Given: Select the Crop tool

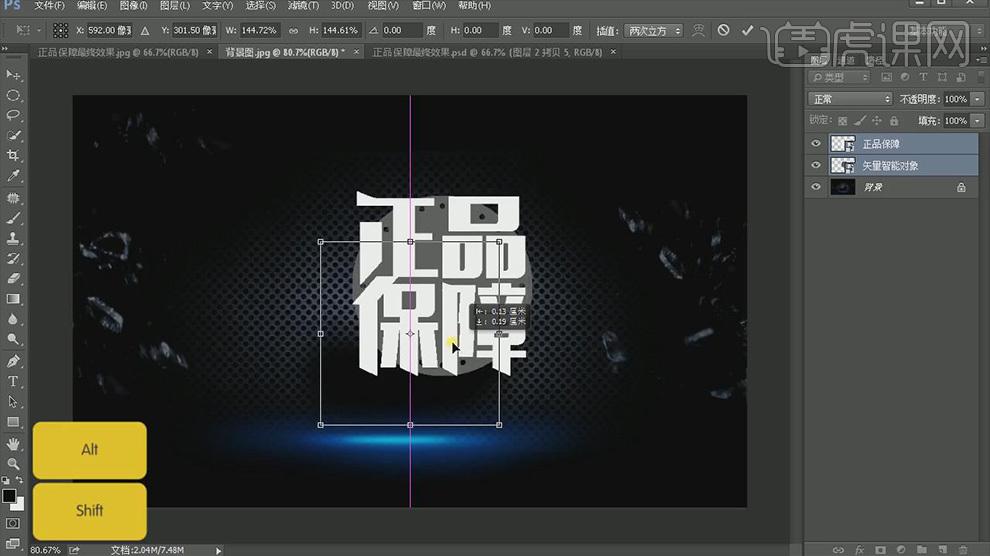Looking at the screenshot, I should click(x=13, y=156).
